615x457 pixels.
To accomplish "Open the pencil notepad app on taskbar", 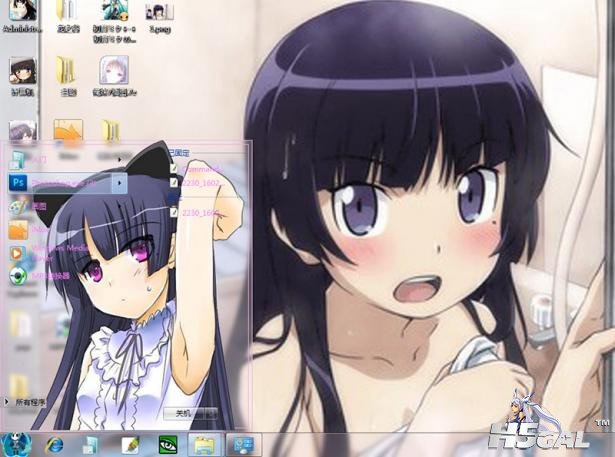I will [130, 445].
